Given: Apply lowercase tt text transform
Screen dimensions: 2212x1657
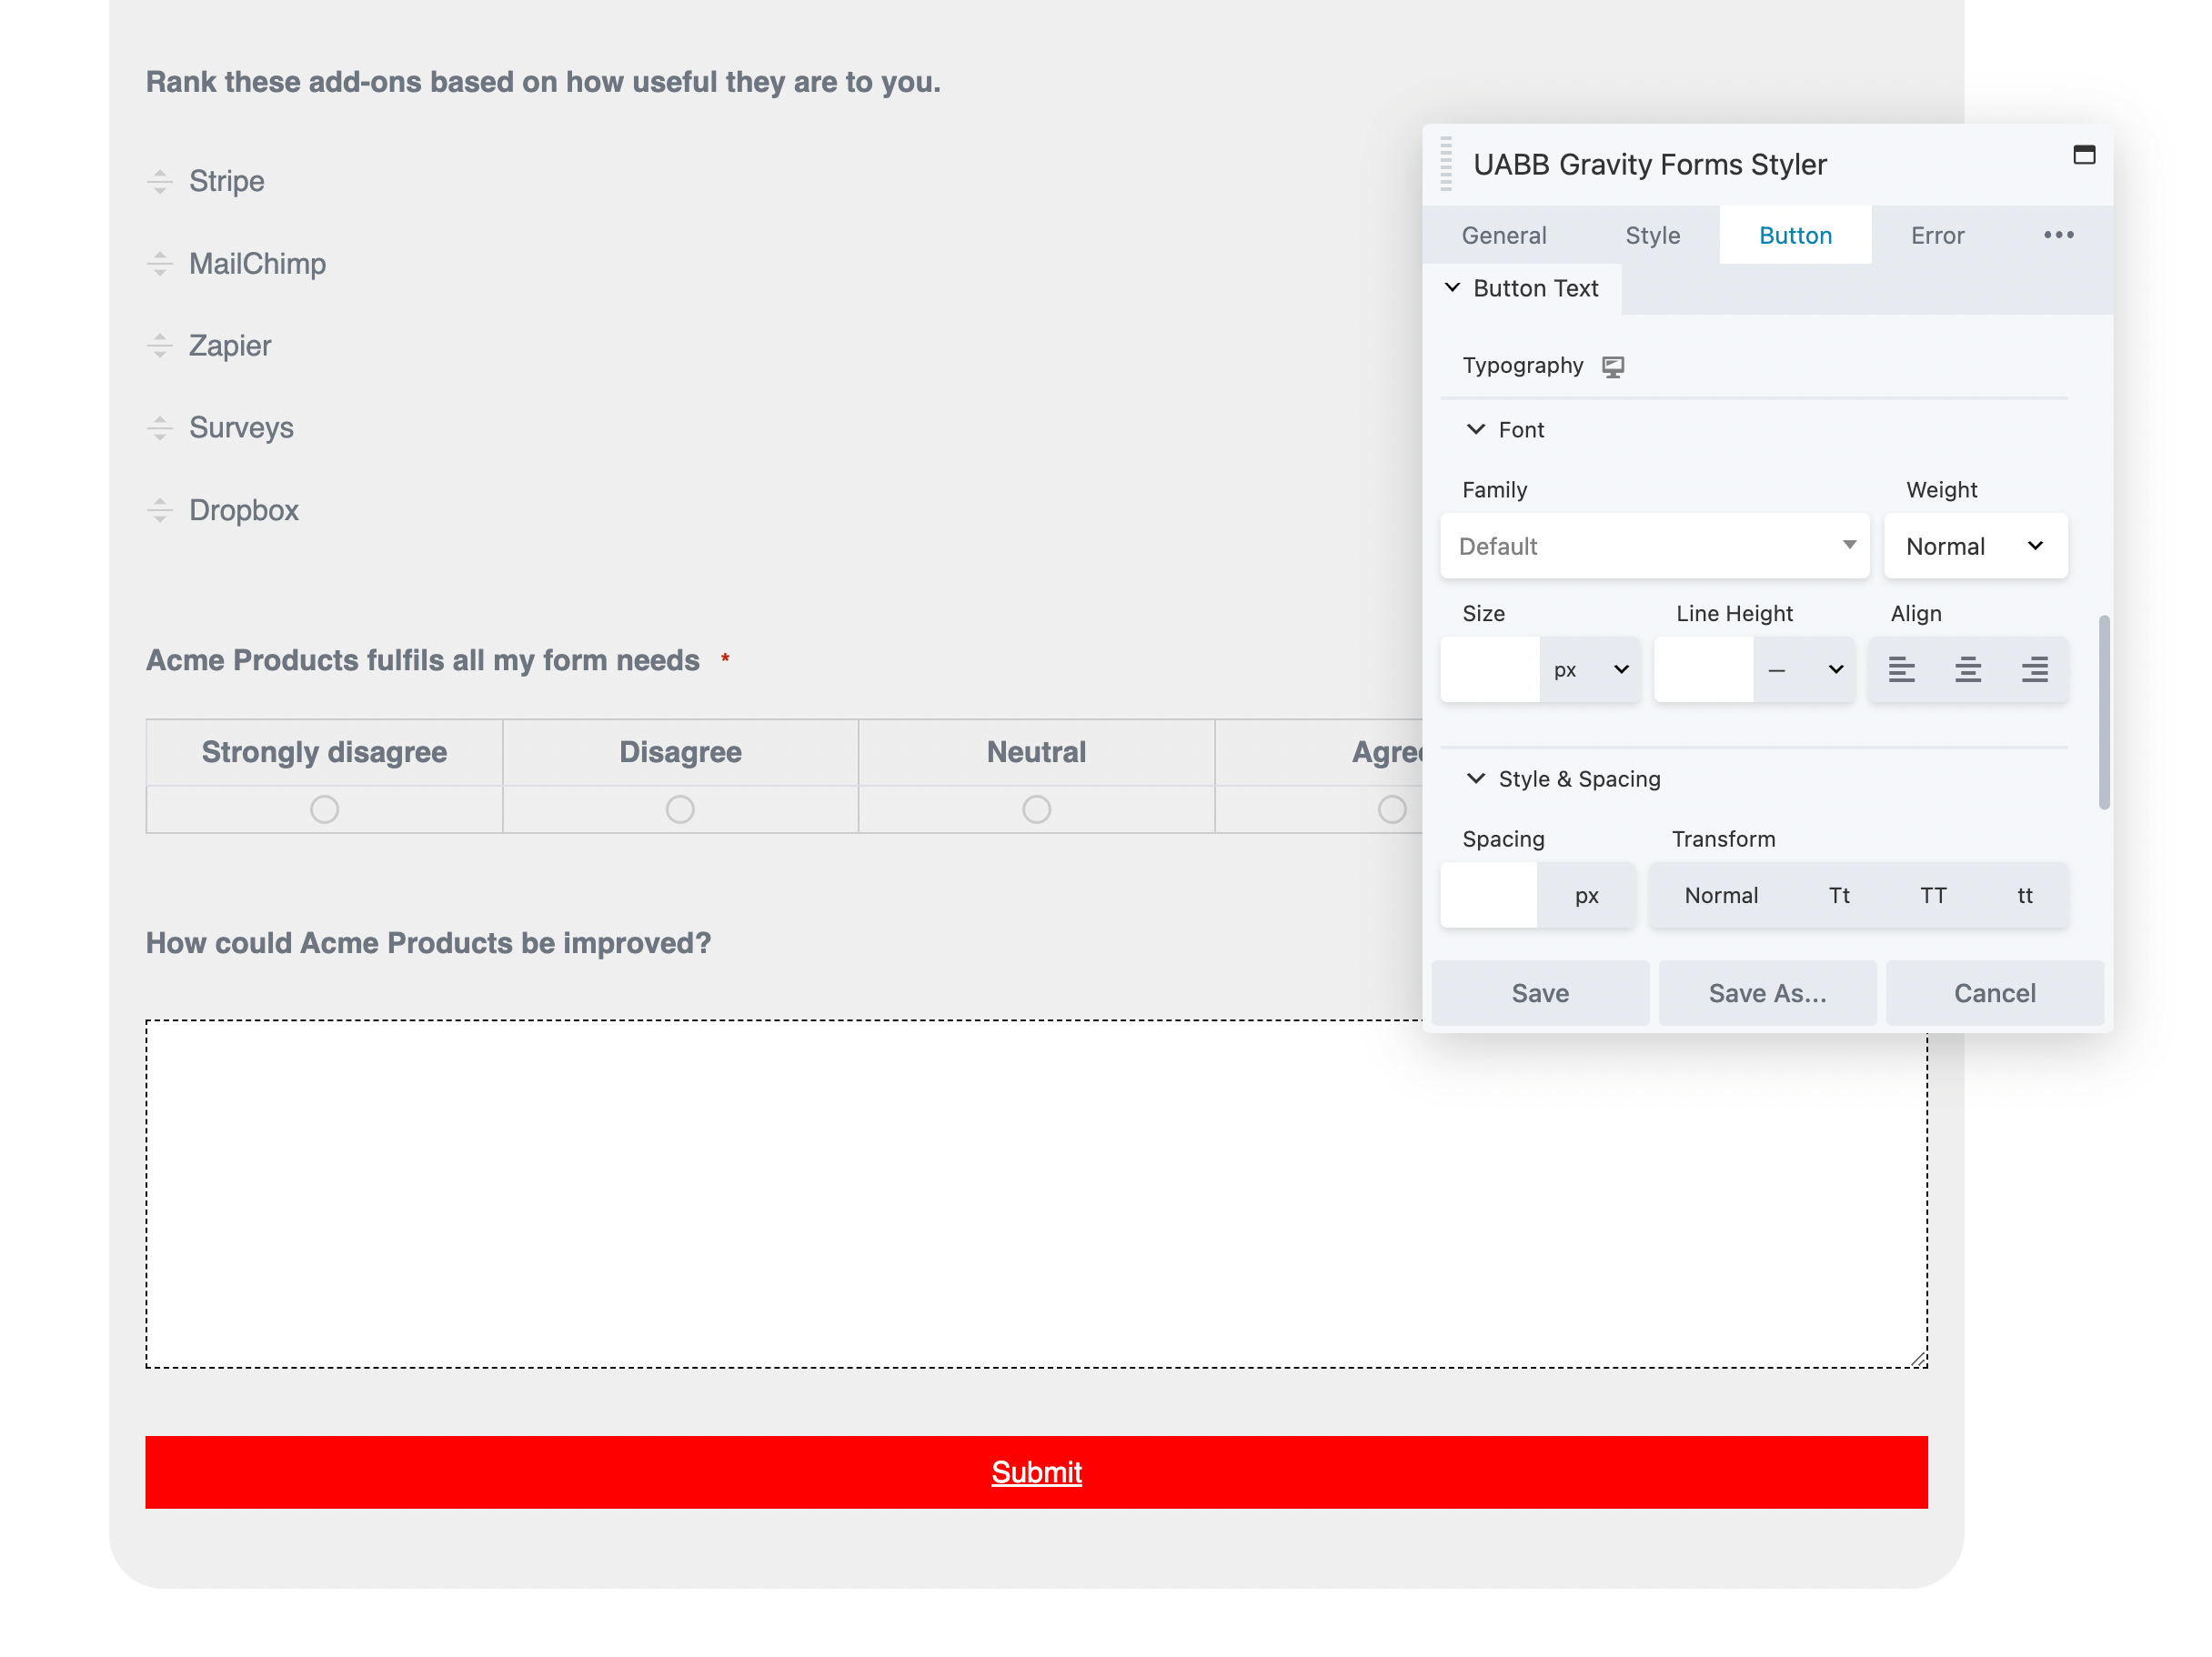Looking at the screenshot, I should pyautogui.click(x=2023, y=895).
